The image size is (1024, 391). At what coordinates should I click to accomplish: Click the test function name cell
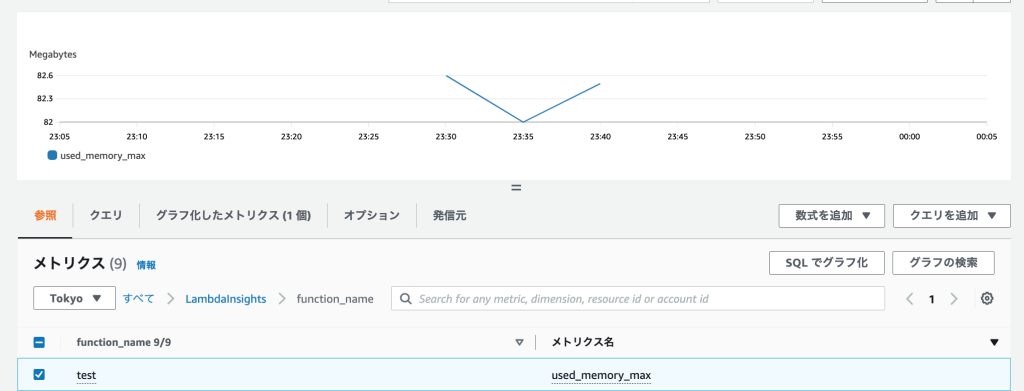click(x=86, y=375)
